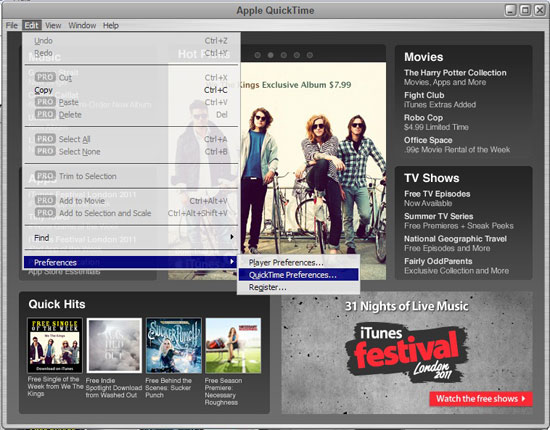Select Redo in the Edit menu
The width and height of the screenshot is (550, 430).
point(131,53)
